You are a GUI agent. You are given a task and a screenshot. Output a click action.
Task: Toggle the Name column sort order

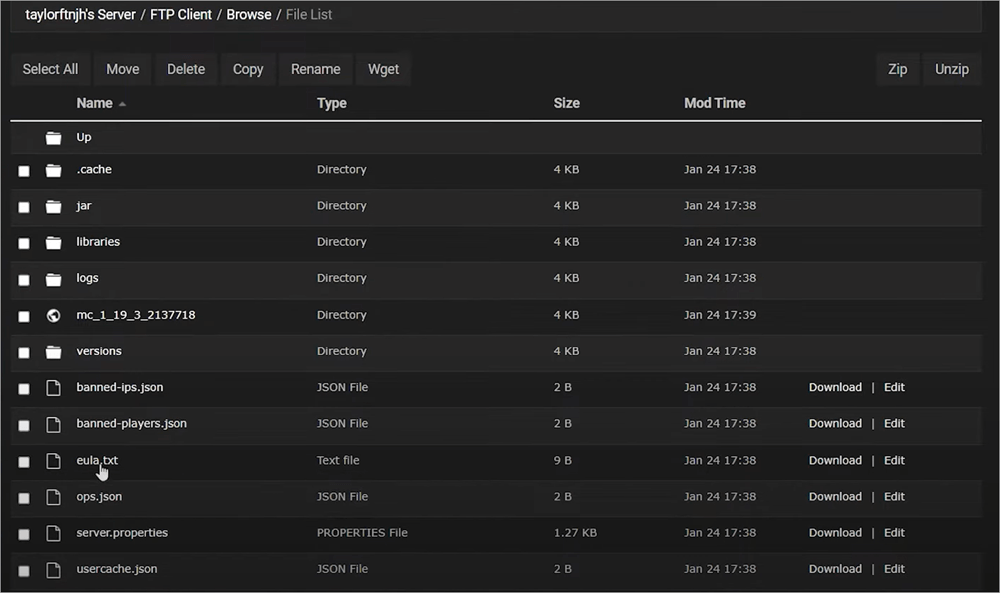[x=95, y=102]
